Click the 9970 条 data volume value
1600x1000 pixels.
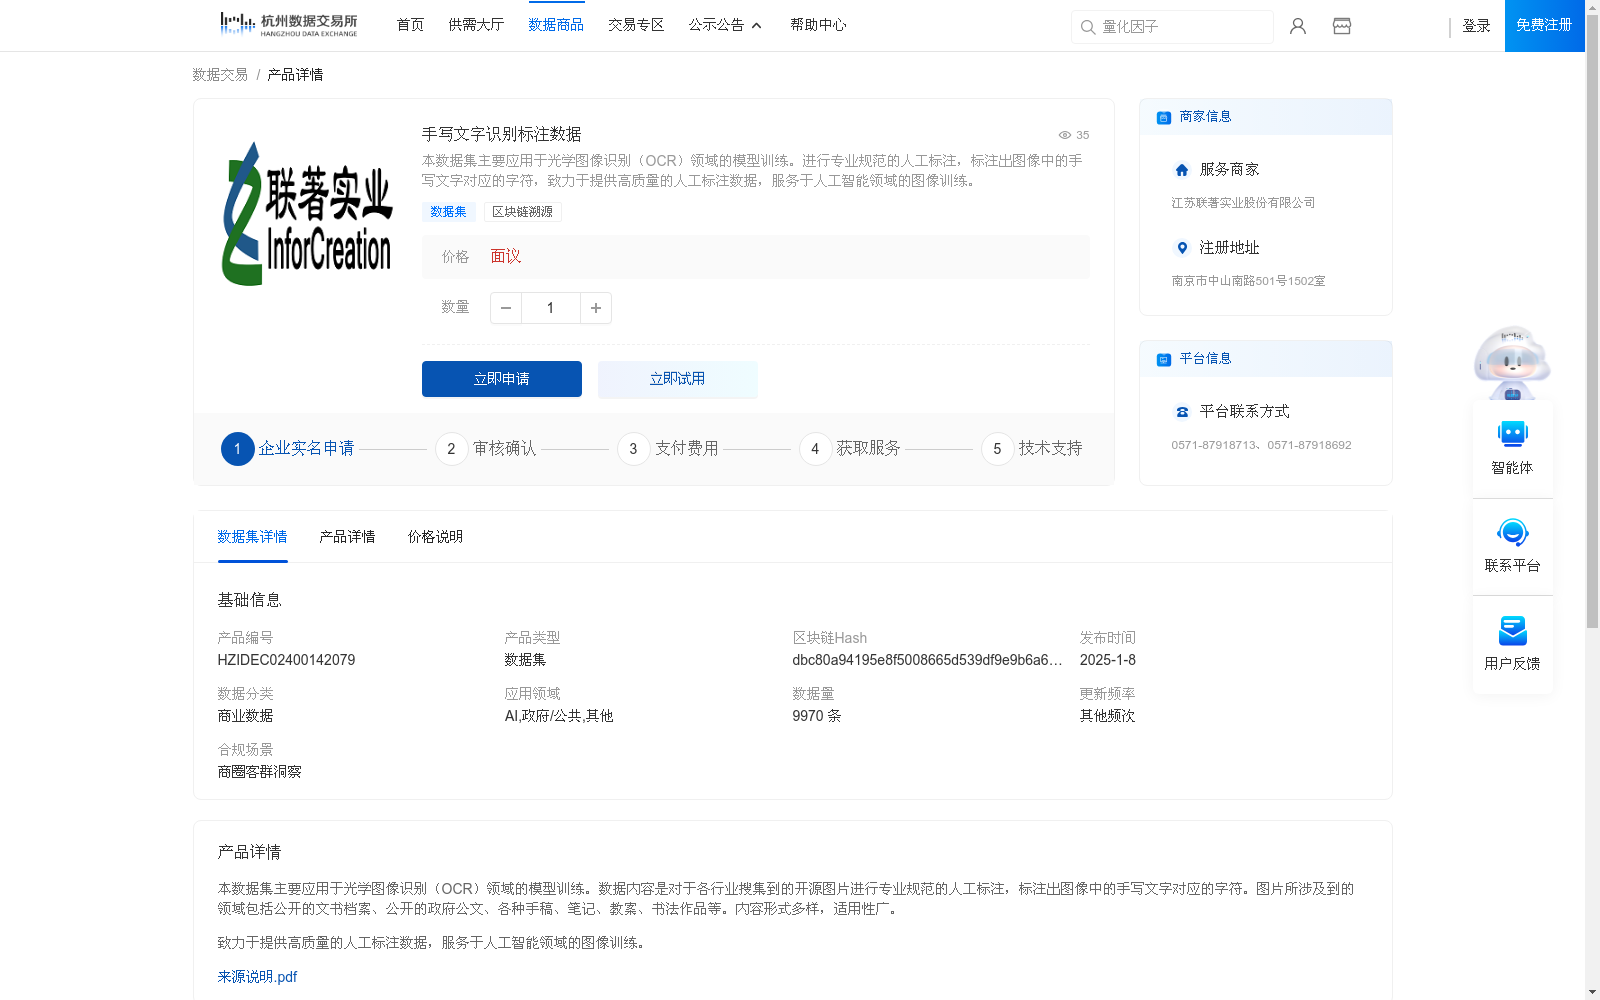(816, 716)
